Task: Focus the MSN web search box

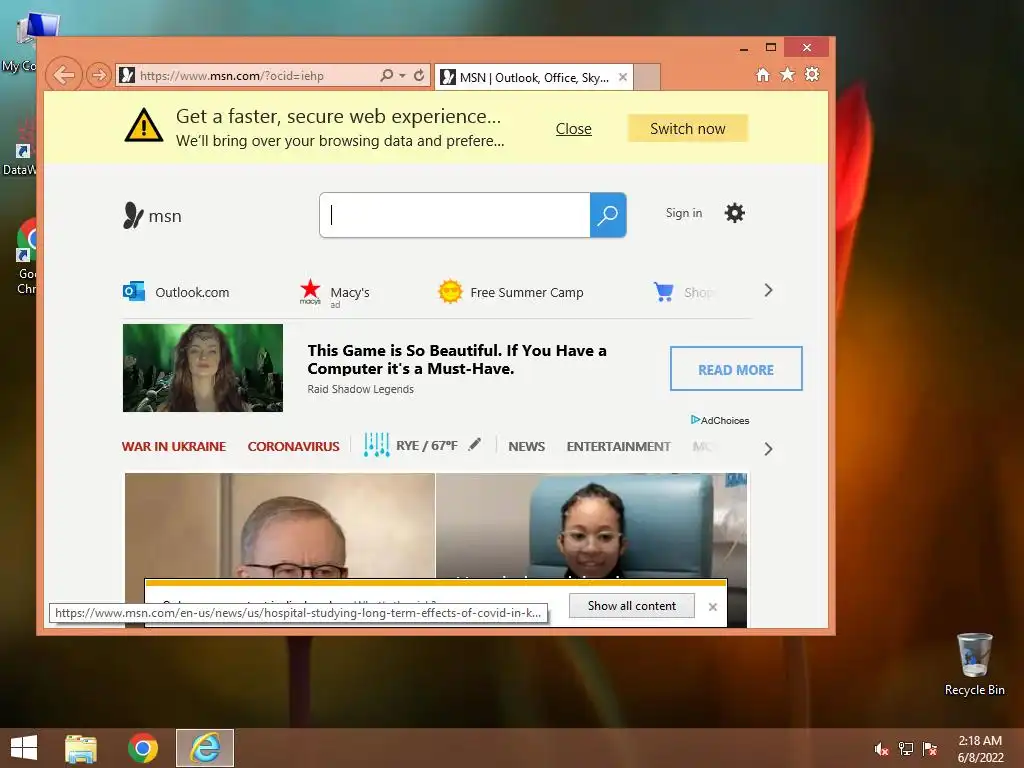Action: (x=455, y=215)
